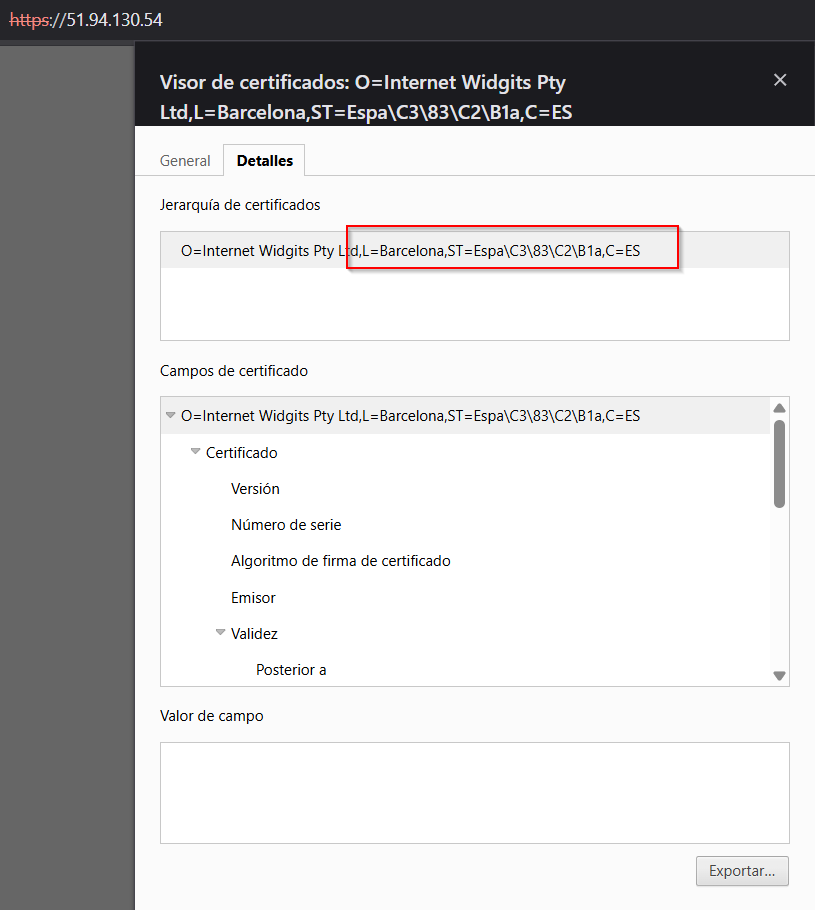The width and height of the screenshot is (815, 910).
Task: Click the Exportar button
Action: [742, 871]
